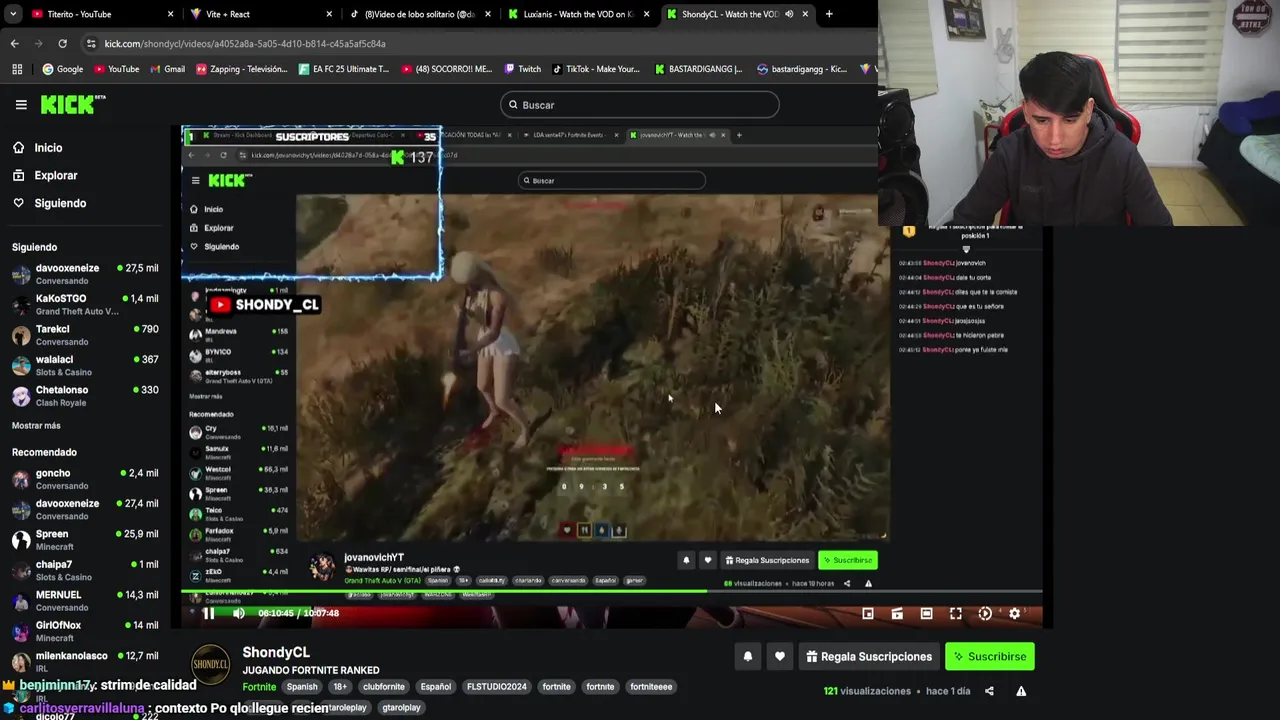
Task: Reload the page
Action: 62,44
